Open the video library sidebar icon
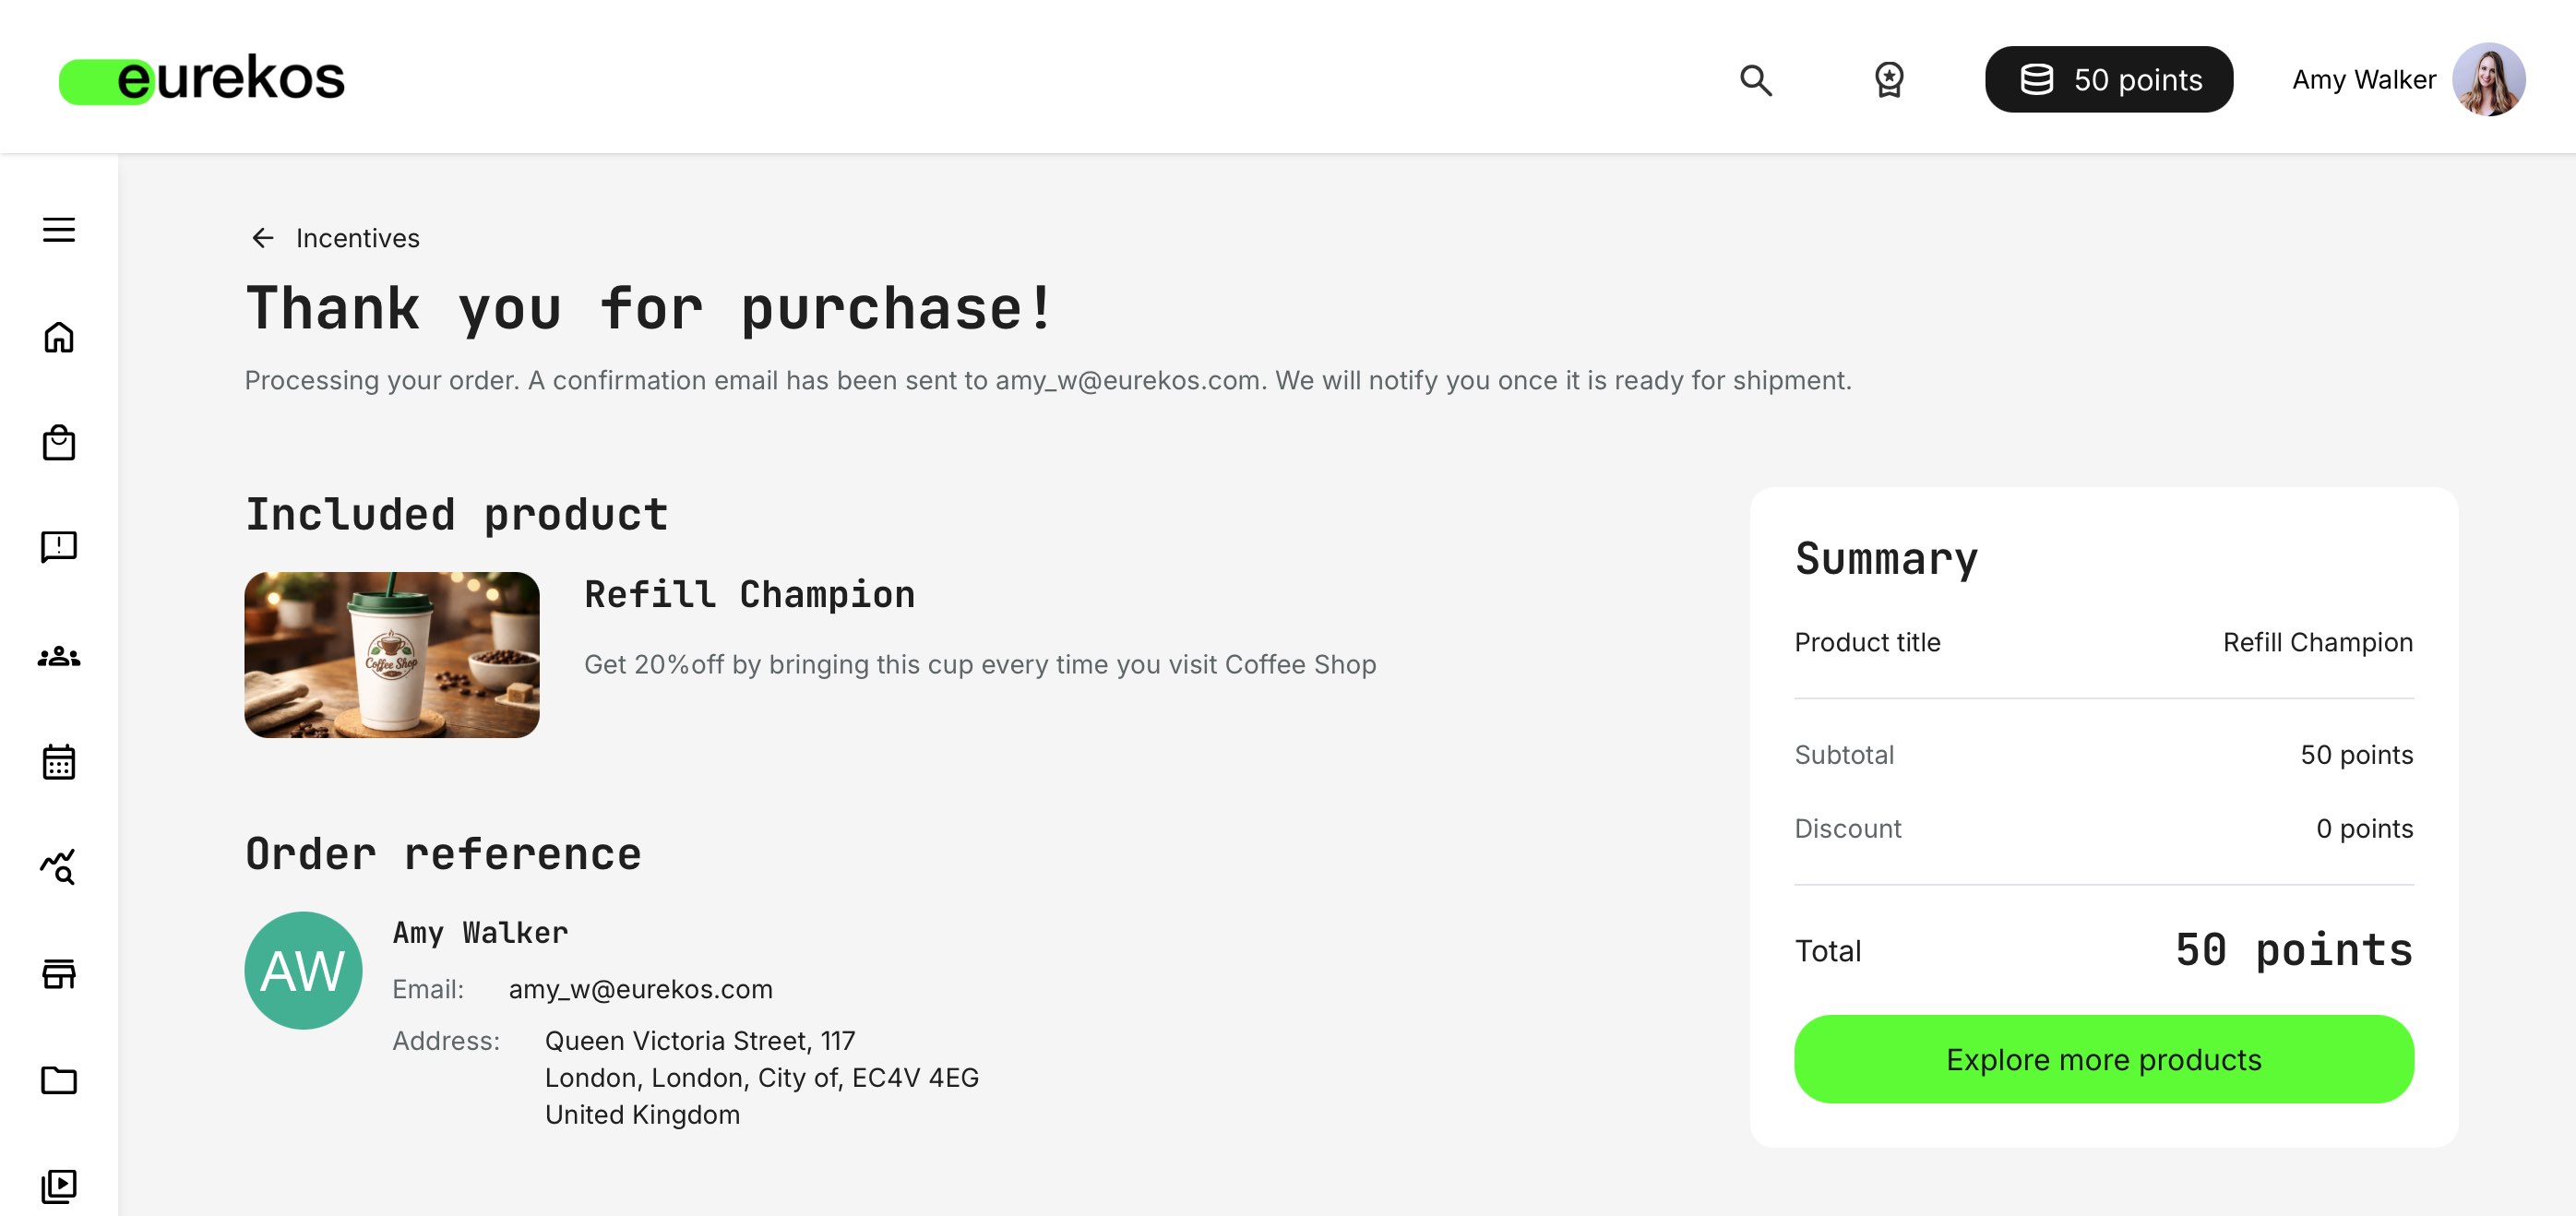The width and height of the screenshot is (2576, 1216). tap(59, 1186)
